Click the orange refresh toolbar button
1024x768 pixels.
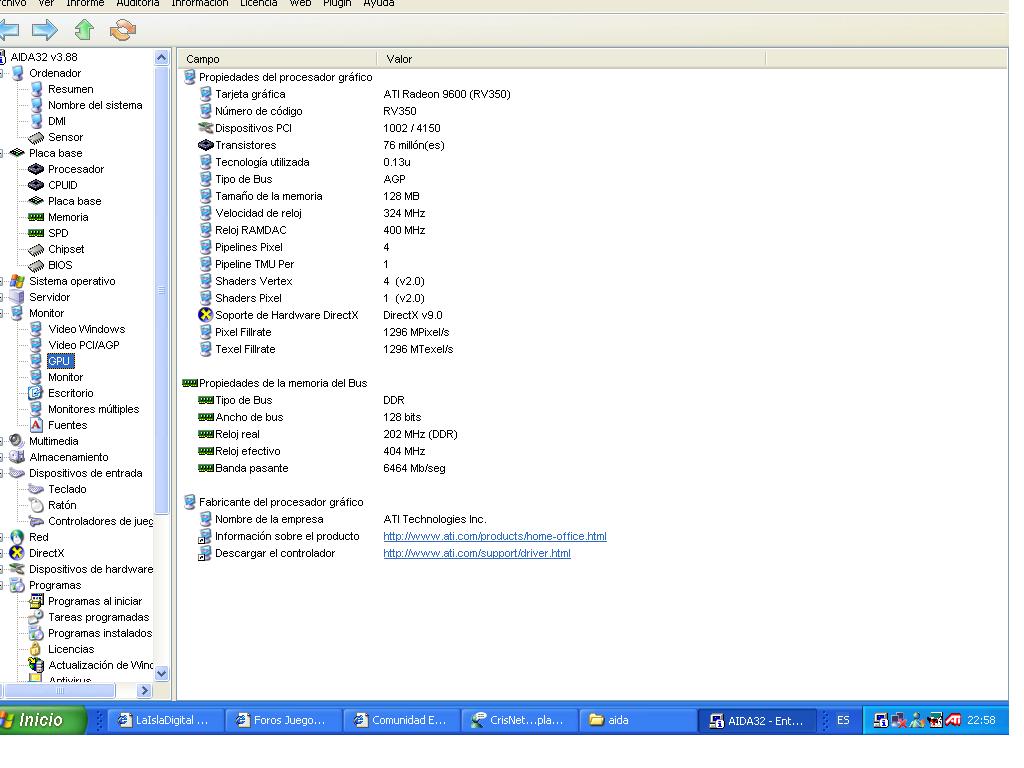coord(123,29)
